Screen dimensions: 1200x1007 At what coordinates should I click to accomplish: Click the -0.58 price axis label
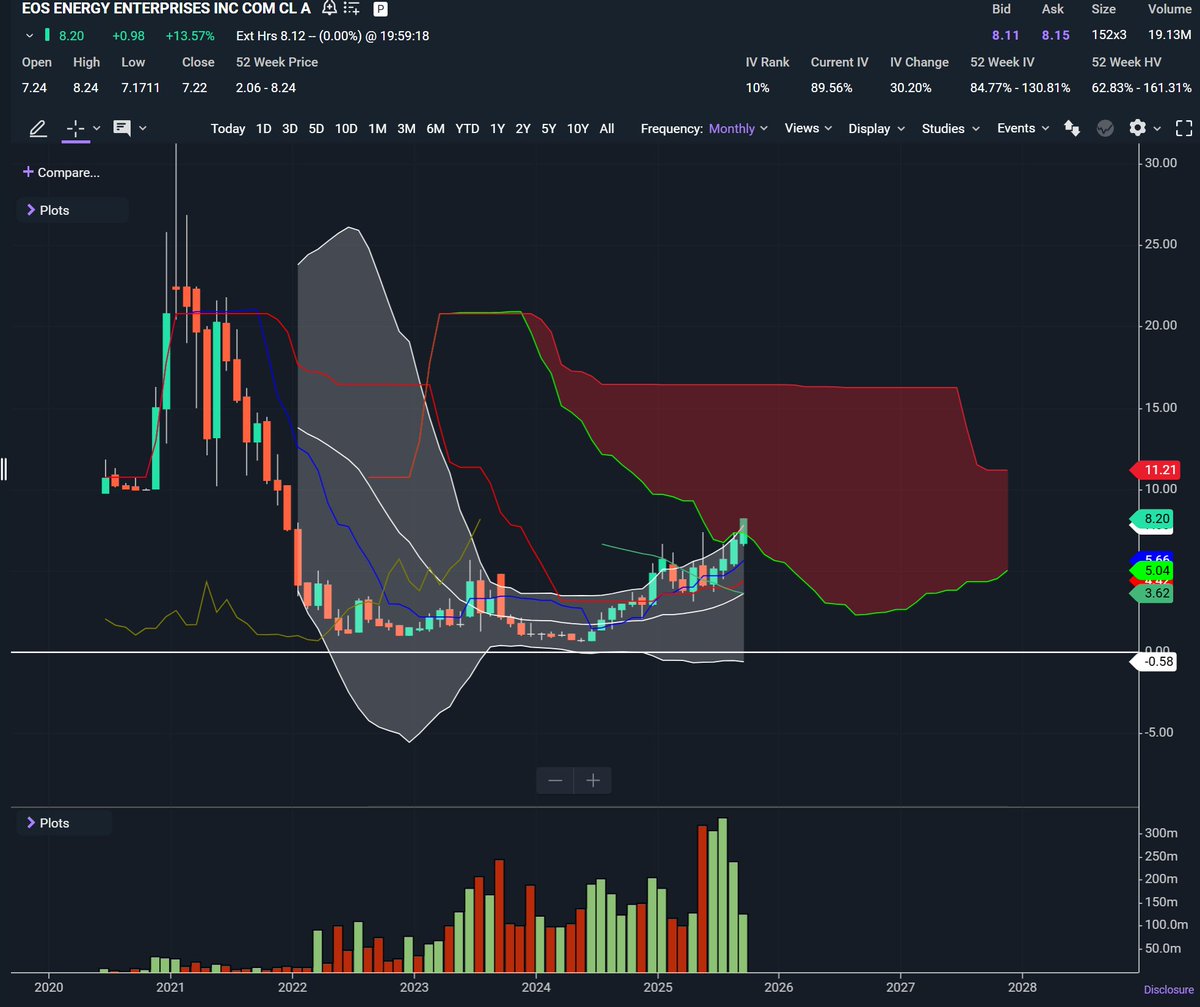click(x=1152, y=661)
